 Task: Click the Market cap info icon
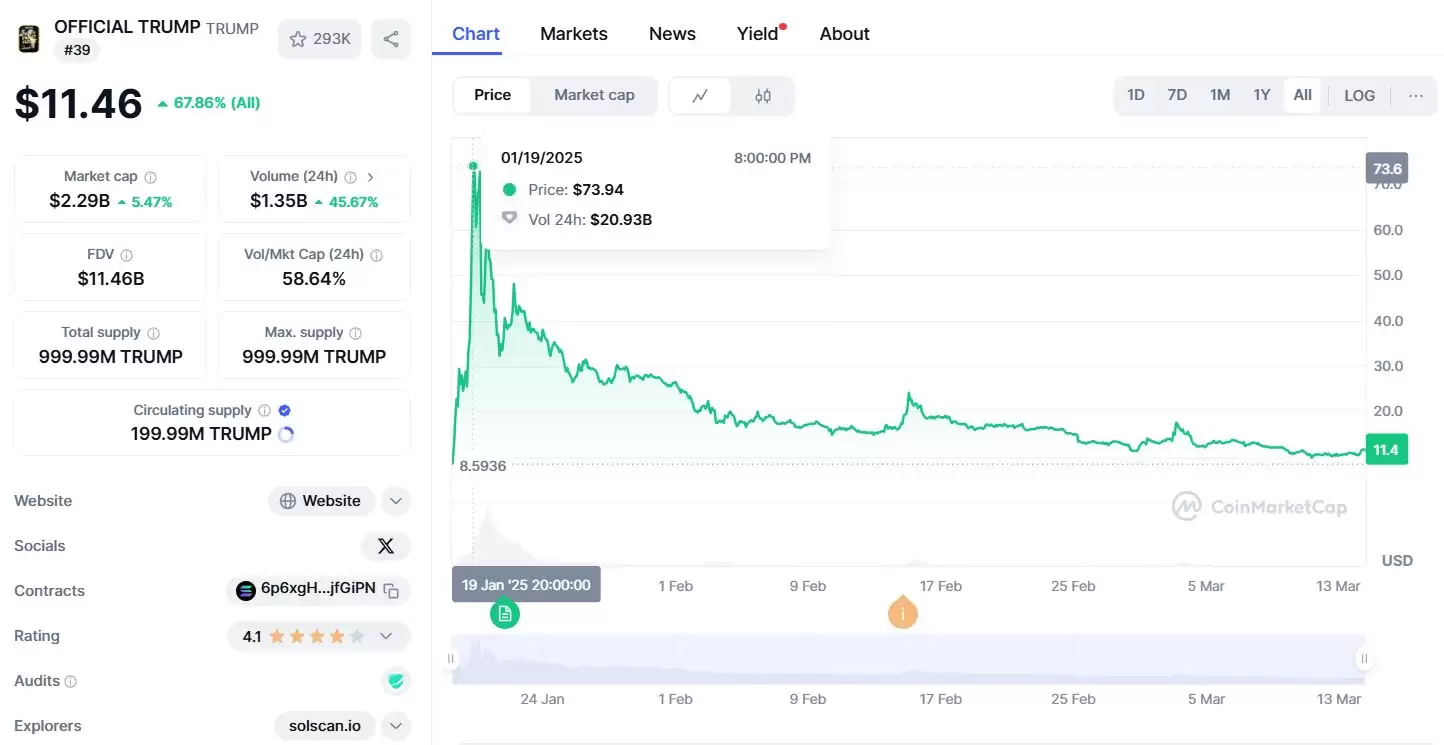point(150,177)
